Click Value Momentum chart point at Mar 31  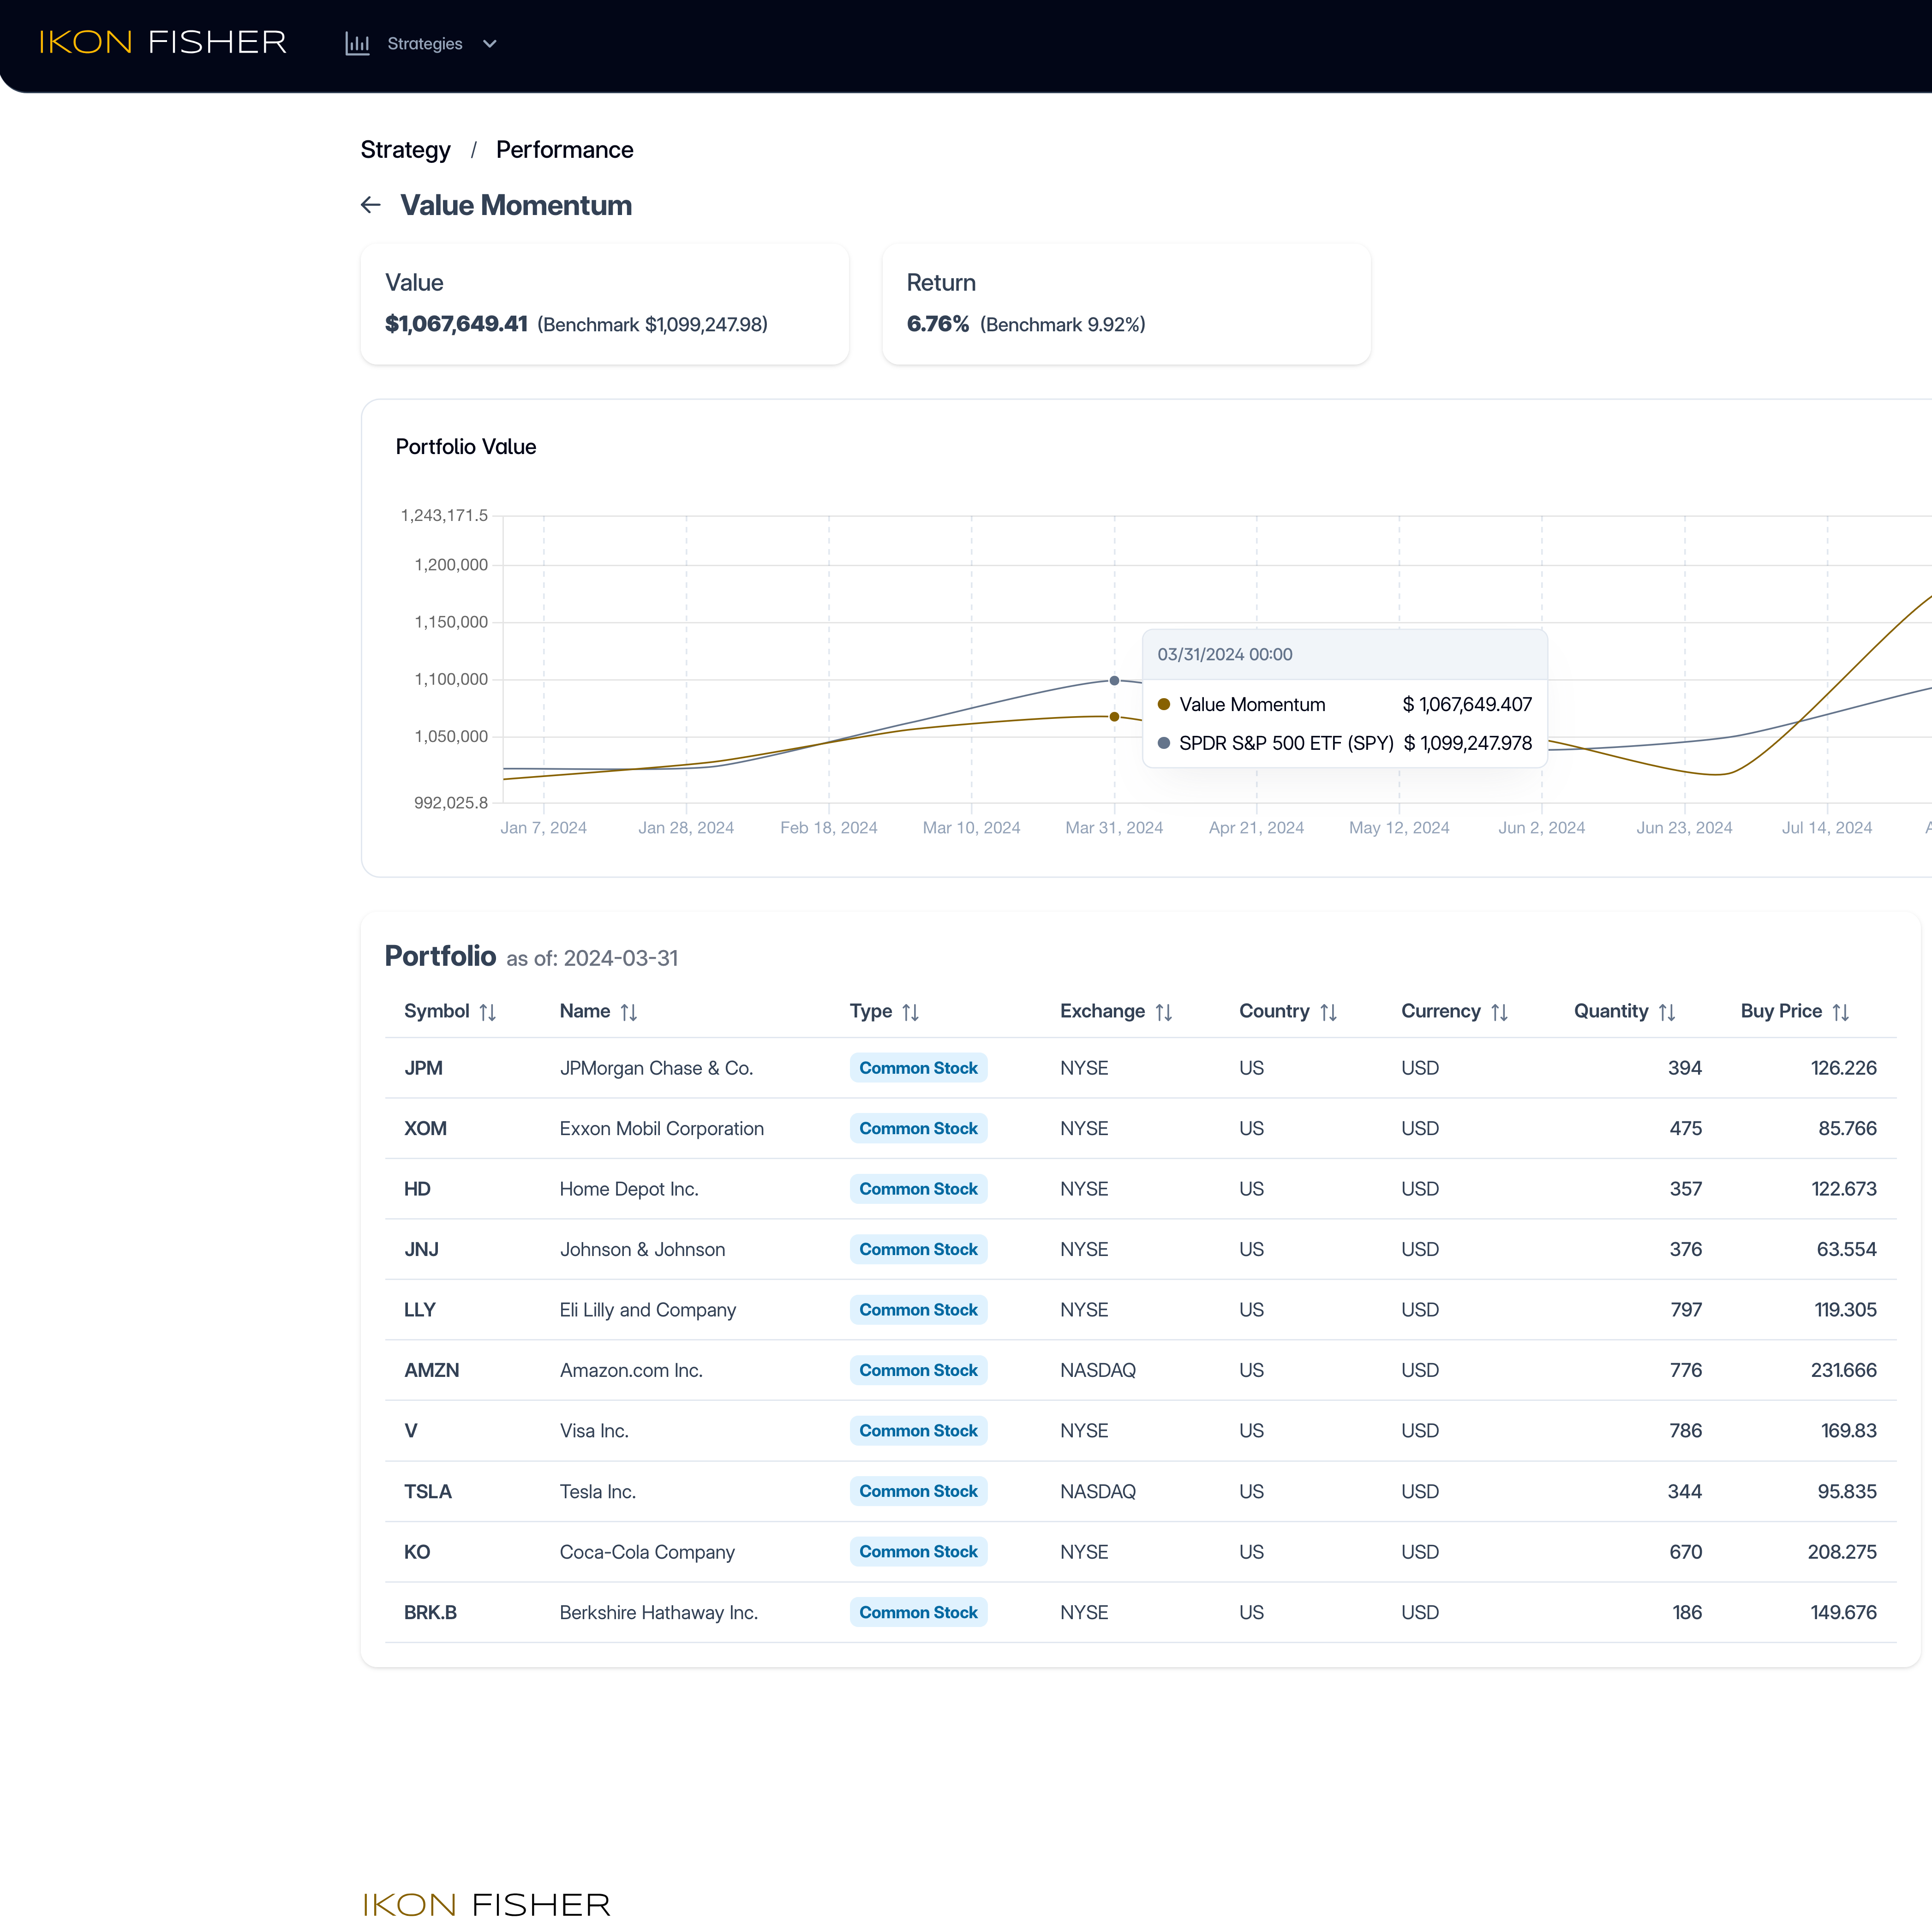pyautogui.click(x=1114, y=717)
